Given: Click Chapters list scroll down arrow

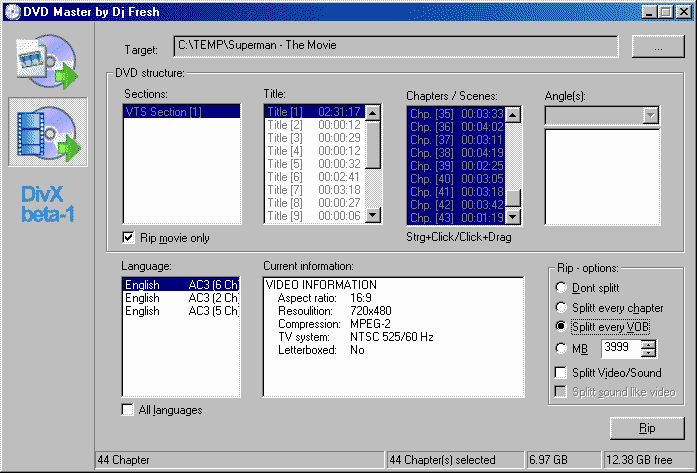Looking at the screenshot, I should point(513,217).
